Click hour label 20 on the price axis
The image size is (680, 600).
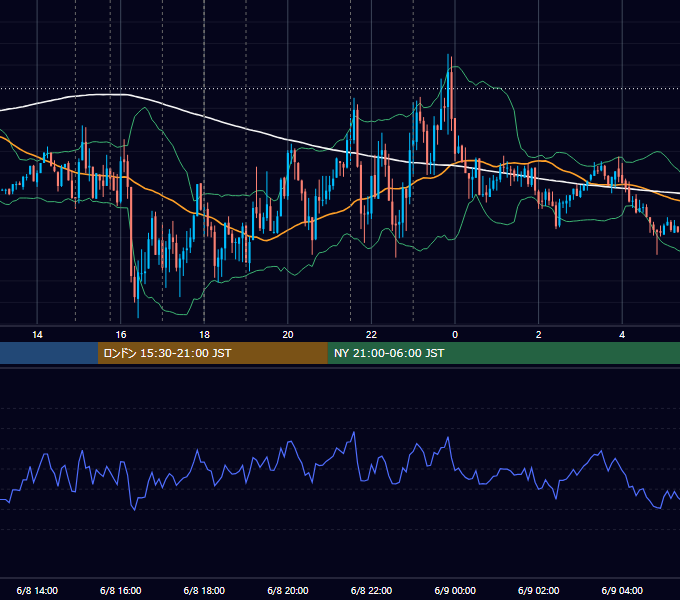point(288,335)
